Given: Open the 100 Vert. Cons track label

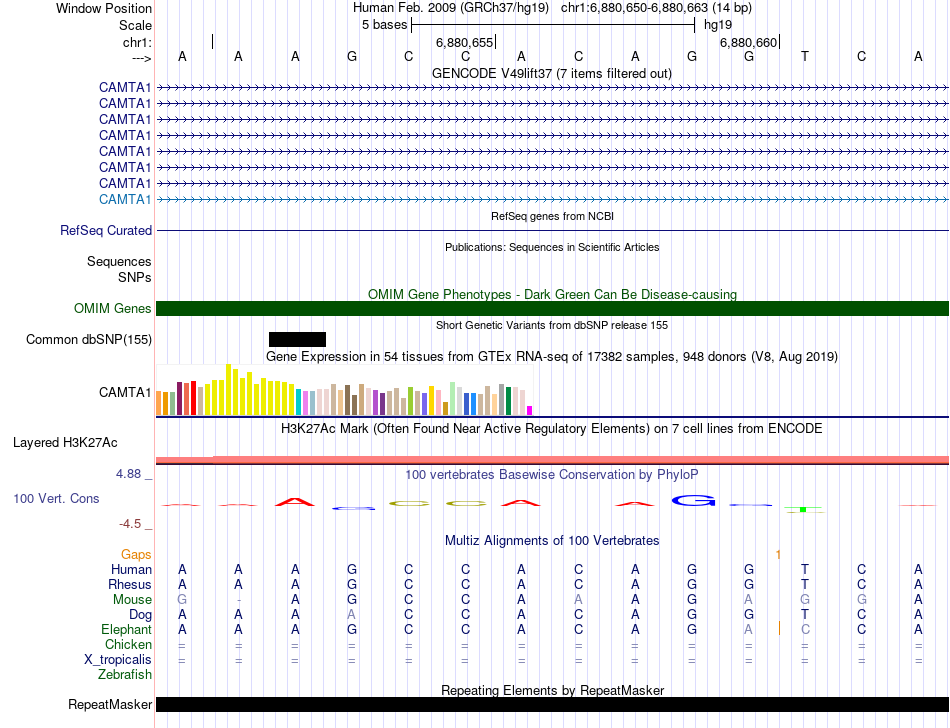Looking at the screenshot, I should click(x=56, y=498).
